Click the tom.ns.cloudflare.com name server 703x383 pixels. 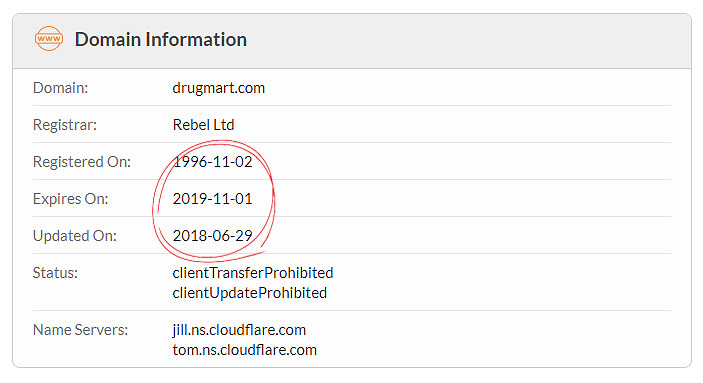point(244,350)
